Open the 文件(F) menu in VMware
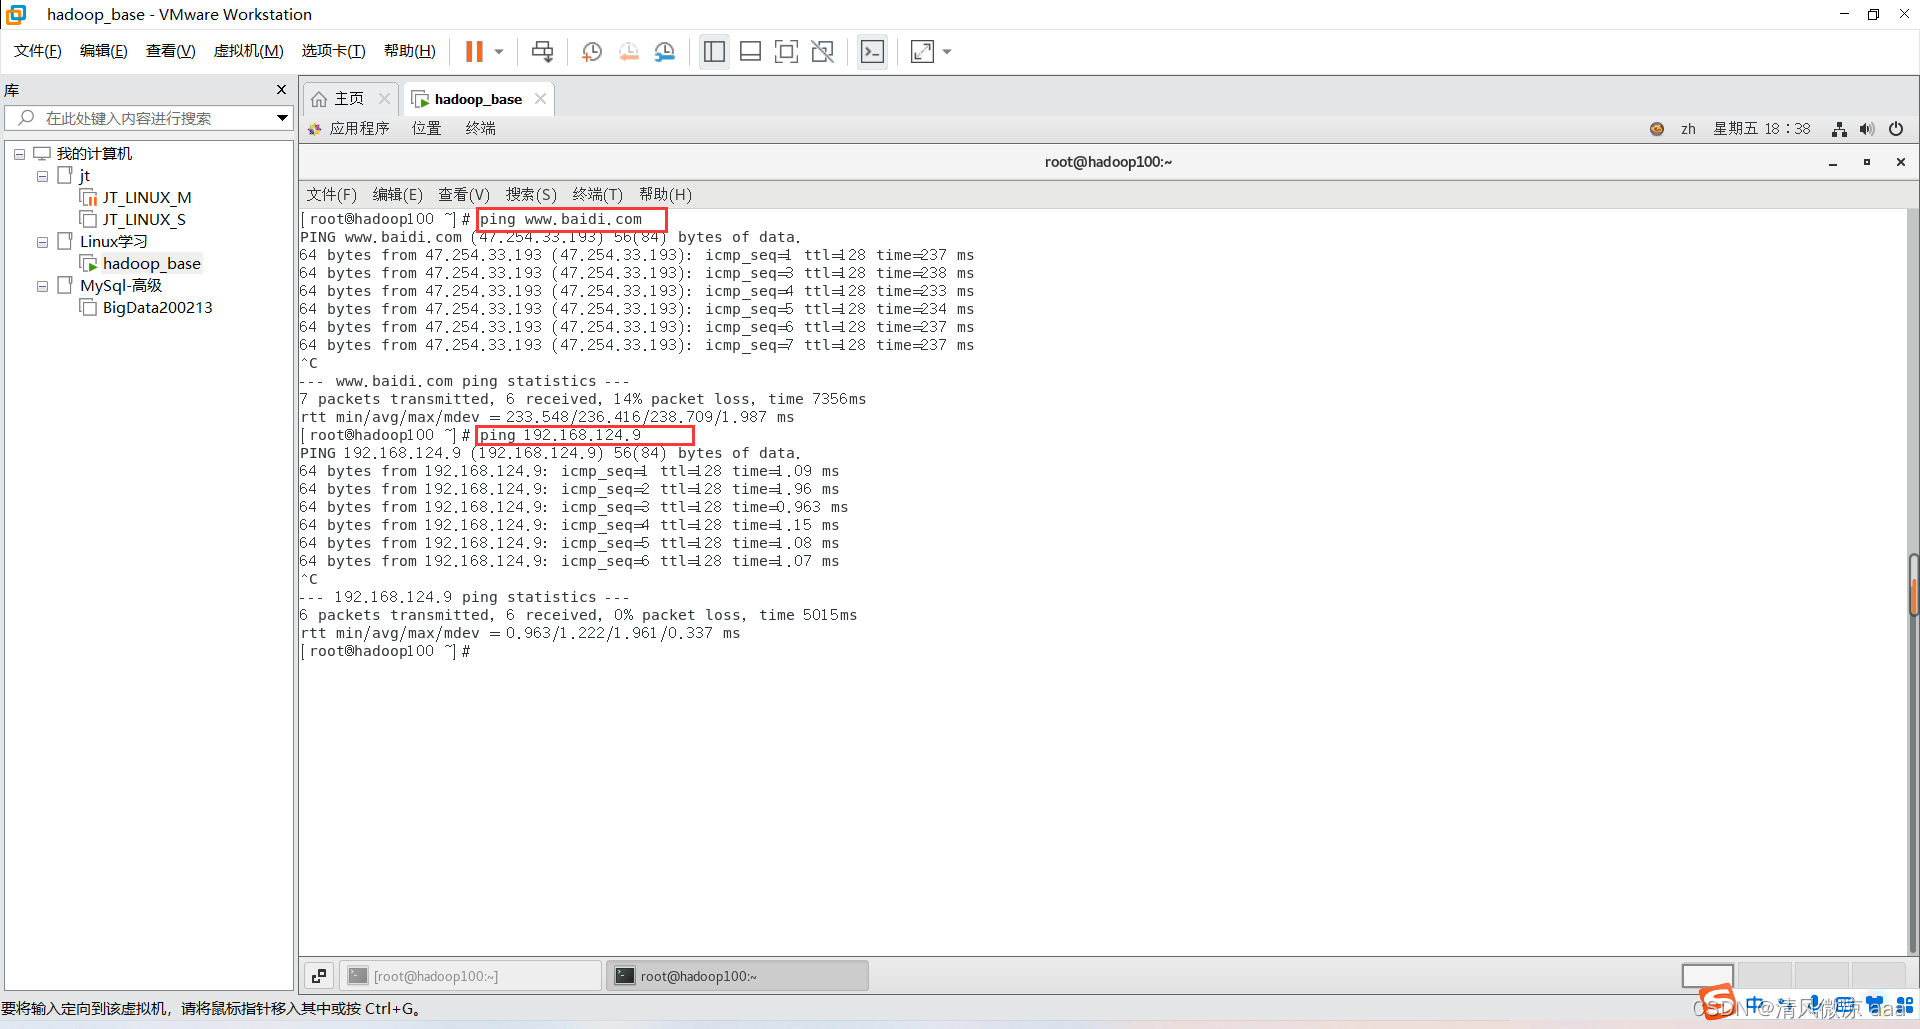Screen dimensions: 1920x1029 tap(38, 51)
